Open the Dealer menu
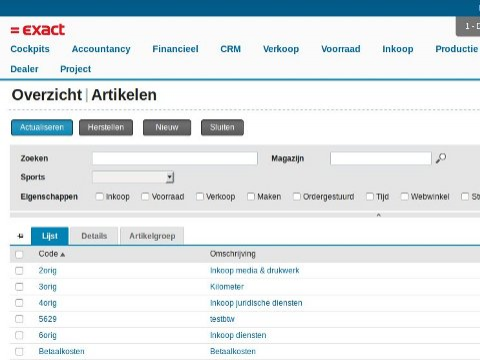This screenshot has height=360, width=480. point(24,69)
